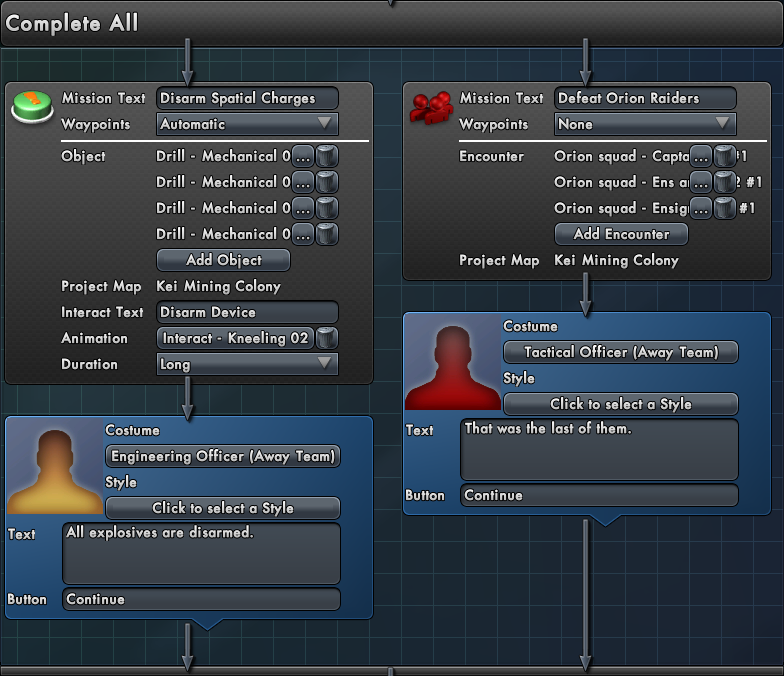Select the red Tactical Officer portrait thumbnail
The height and width of the screenshot is (676, 784).
tap(452, 362)
